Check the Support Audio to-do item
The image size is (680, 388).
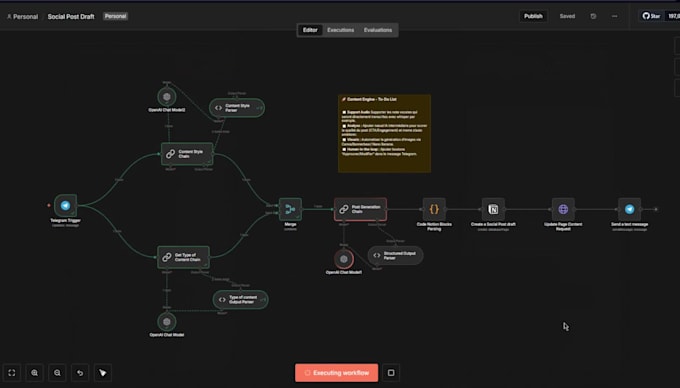pyautogui.click(x=344, y=112)
